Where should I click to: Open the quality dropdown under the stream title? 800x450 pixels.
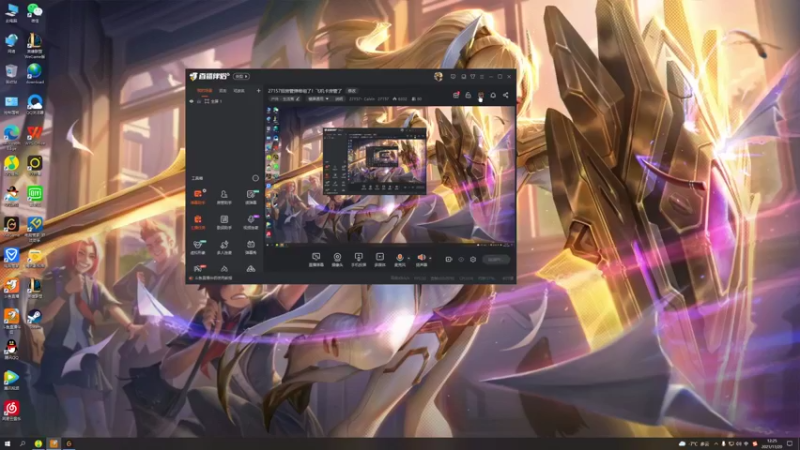(x=318, y=99)
